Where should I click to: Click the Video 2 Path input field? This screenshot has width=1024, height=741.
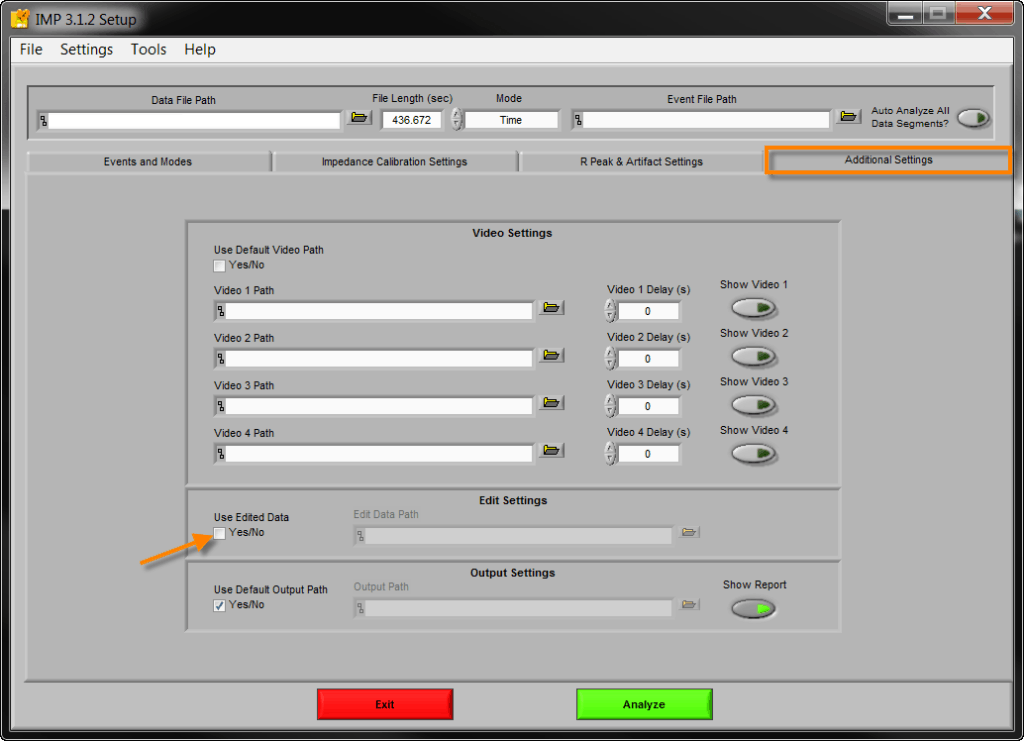[379, 359]
